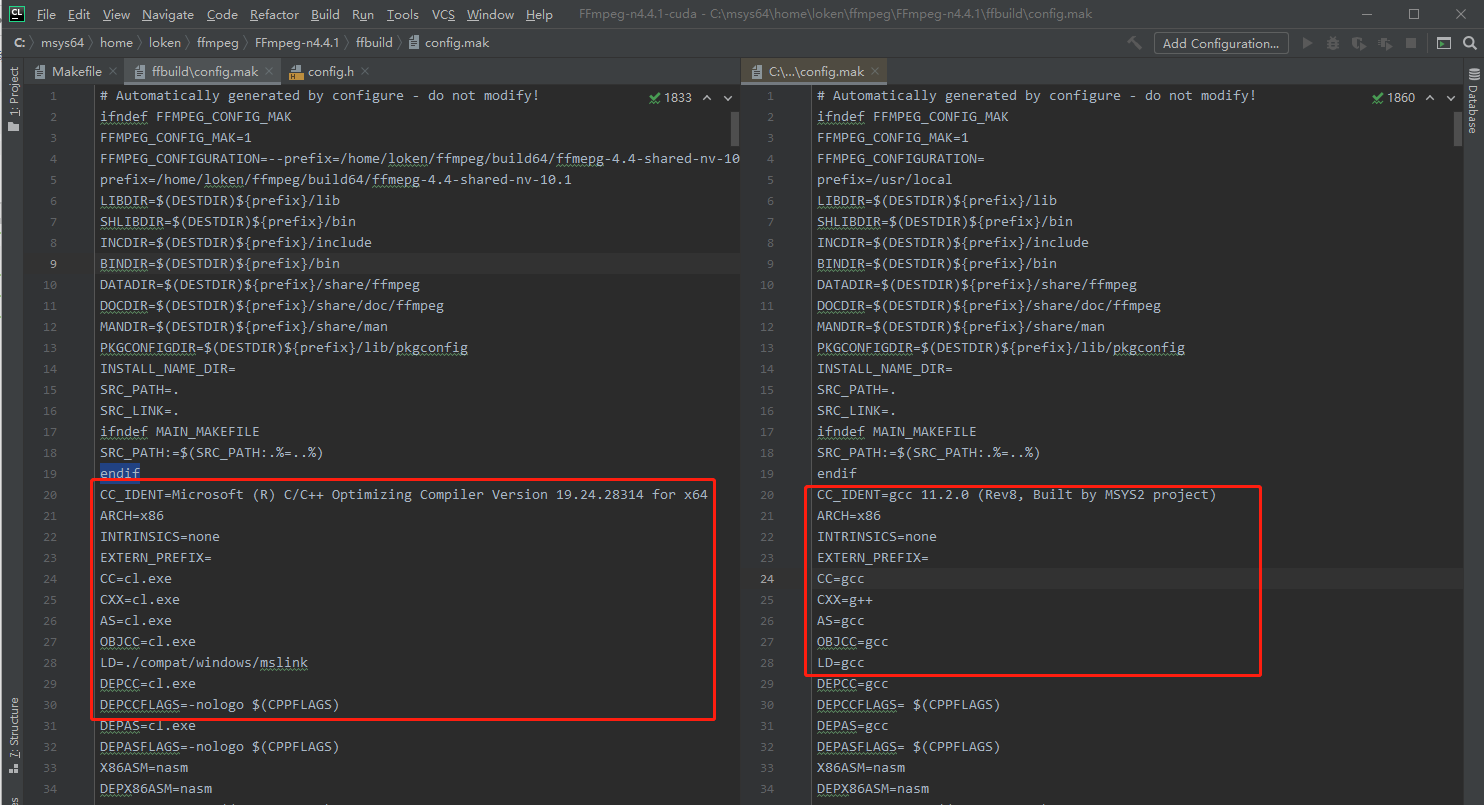Screen dimensions: 1484x805
Task: Open the Code menu
Action: [x=222, y=14]
